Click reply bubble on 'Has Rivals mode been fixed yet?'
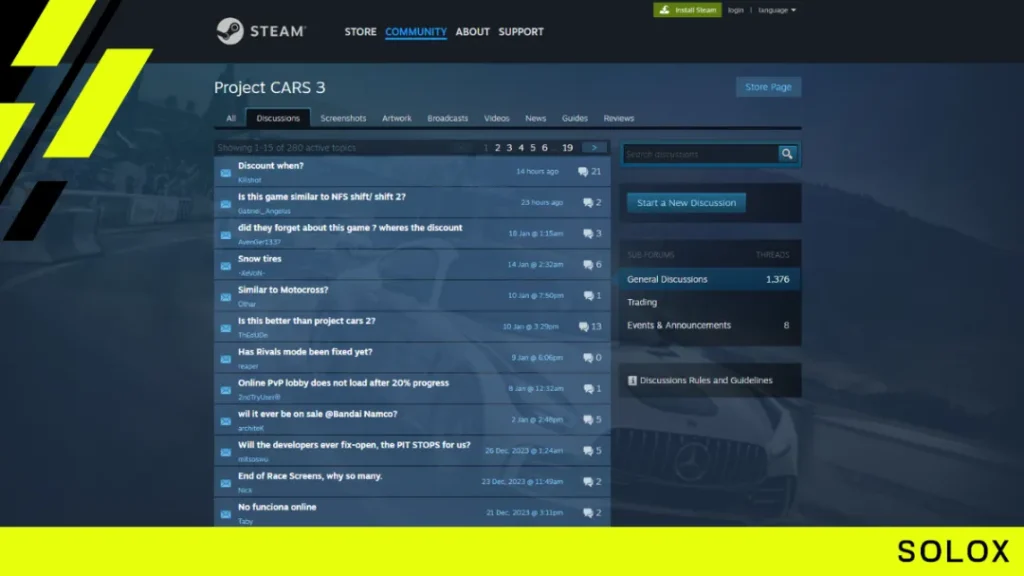 click(588, 358)
